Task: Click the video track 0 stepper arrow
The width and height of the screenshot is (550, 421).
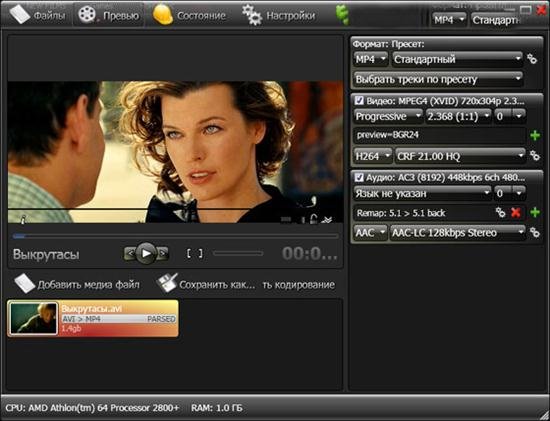Action: click(x=519, y=116)
